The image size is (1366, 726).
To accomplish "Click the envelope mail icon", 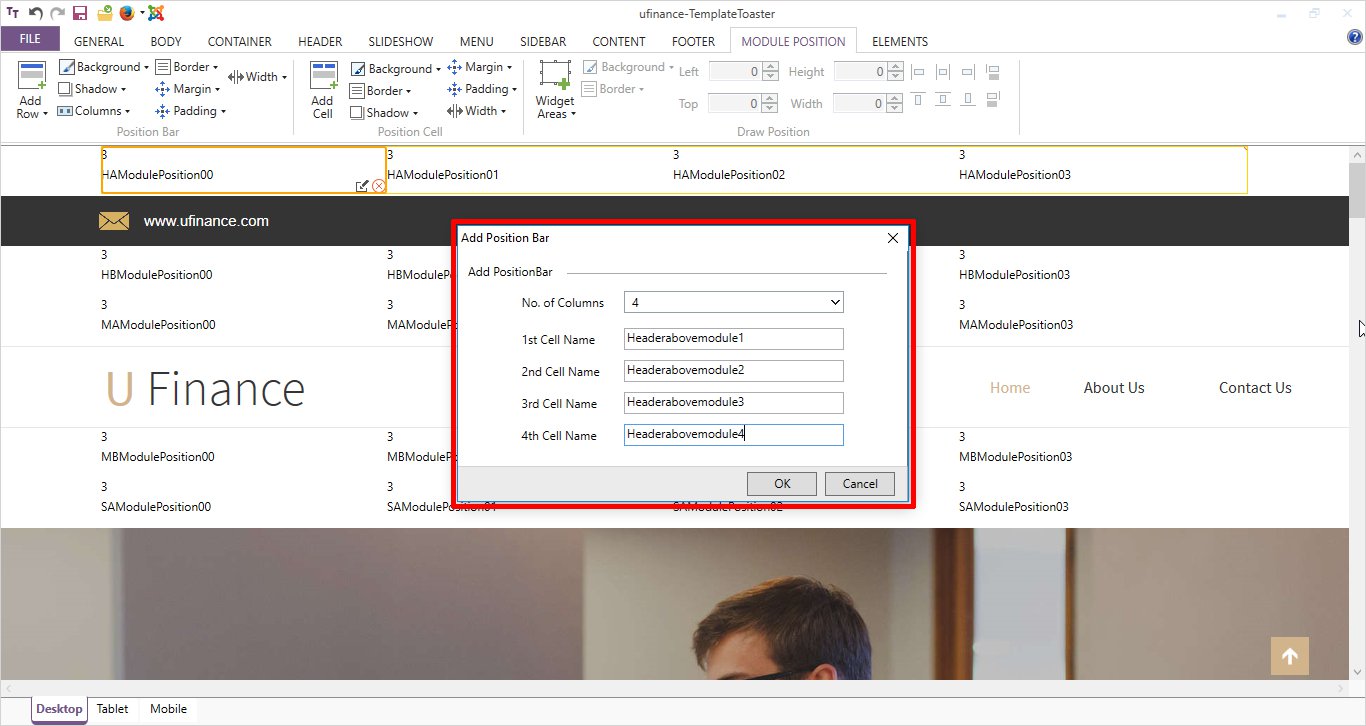I will tap(114, 221).
